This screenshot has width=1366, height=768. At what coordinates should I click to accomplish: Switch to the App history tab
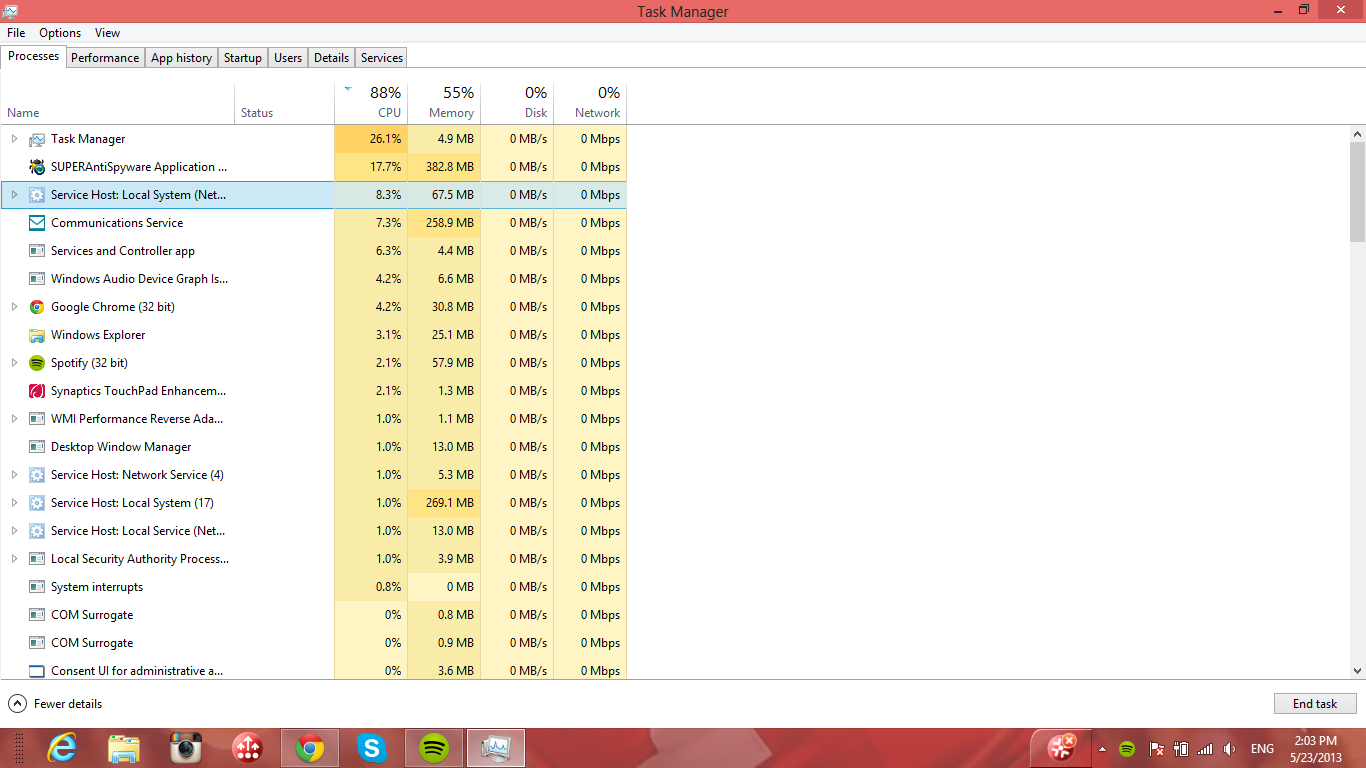click(181, 58)
